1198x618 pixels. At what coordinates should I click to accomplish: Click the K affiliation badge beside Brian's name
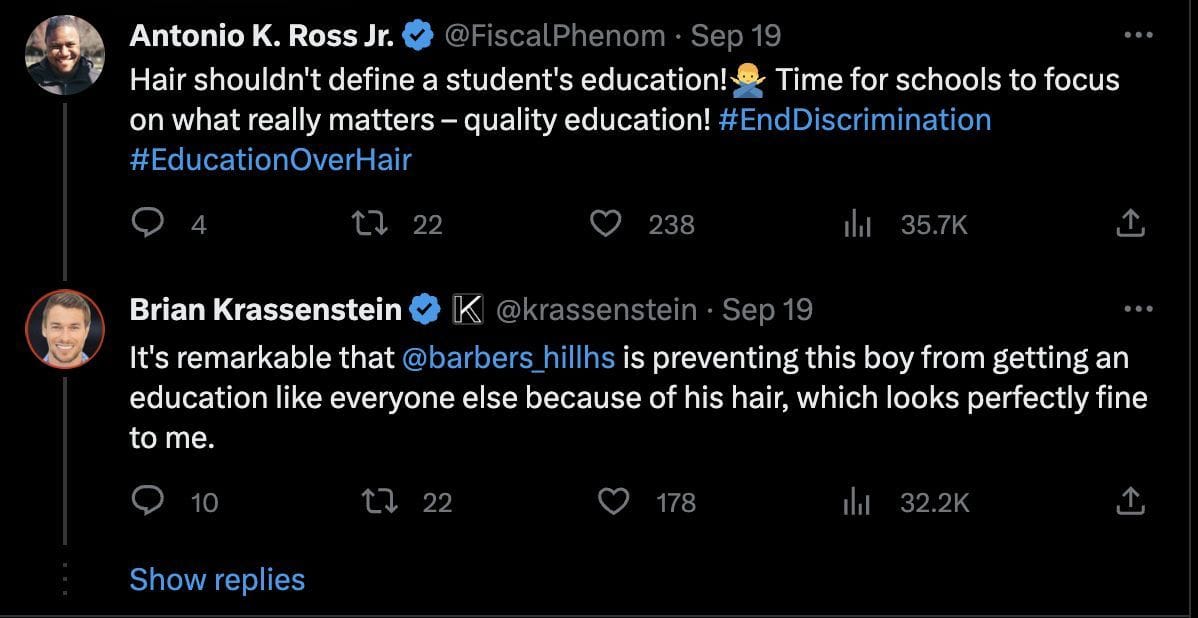point(467,310)
